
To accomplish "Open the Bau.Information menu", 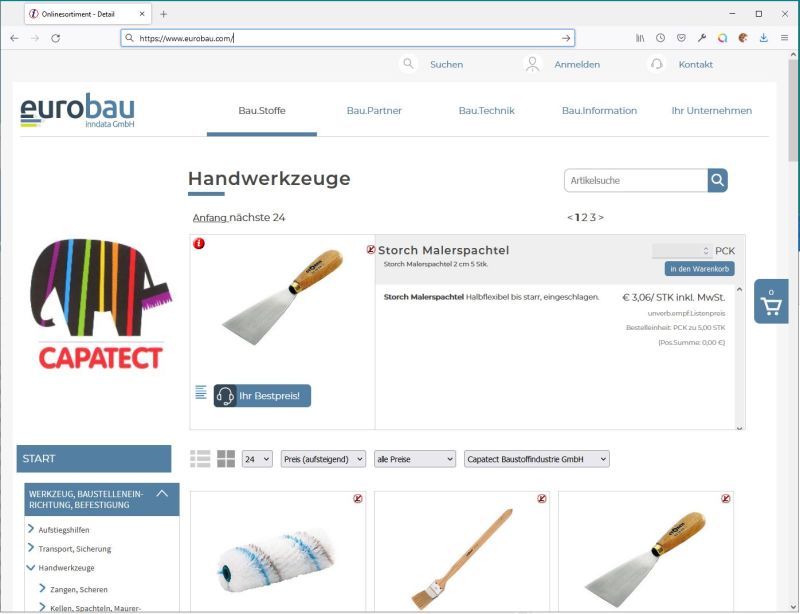I will 599,111.
